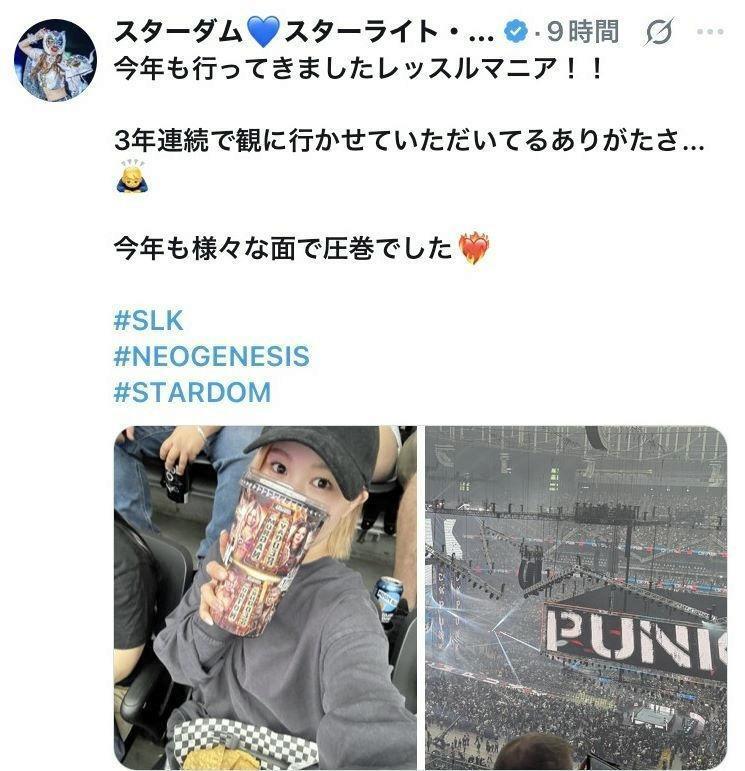Click the bowing person emoji

(132, 176)
